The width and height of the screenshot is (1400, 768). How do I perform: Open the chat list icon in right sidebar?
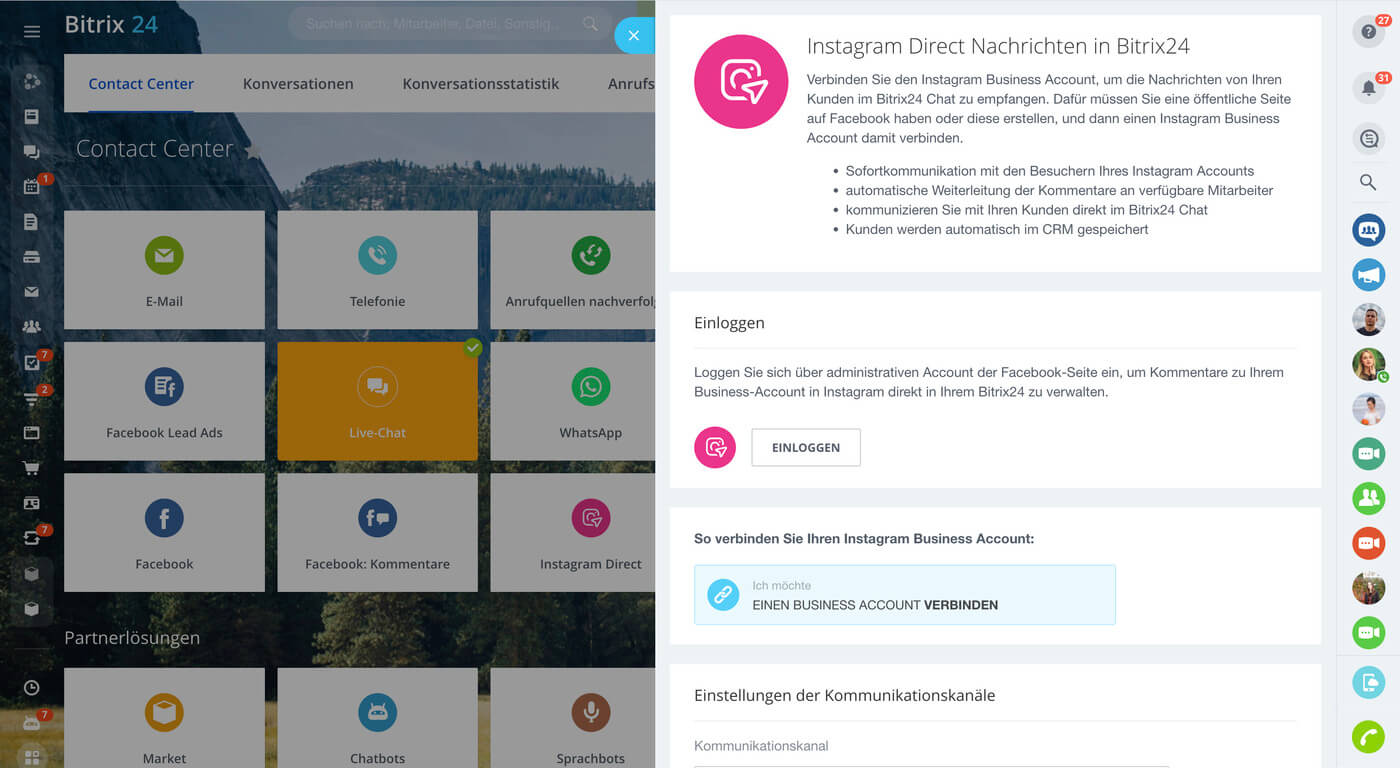[x=1368, y=138]
